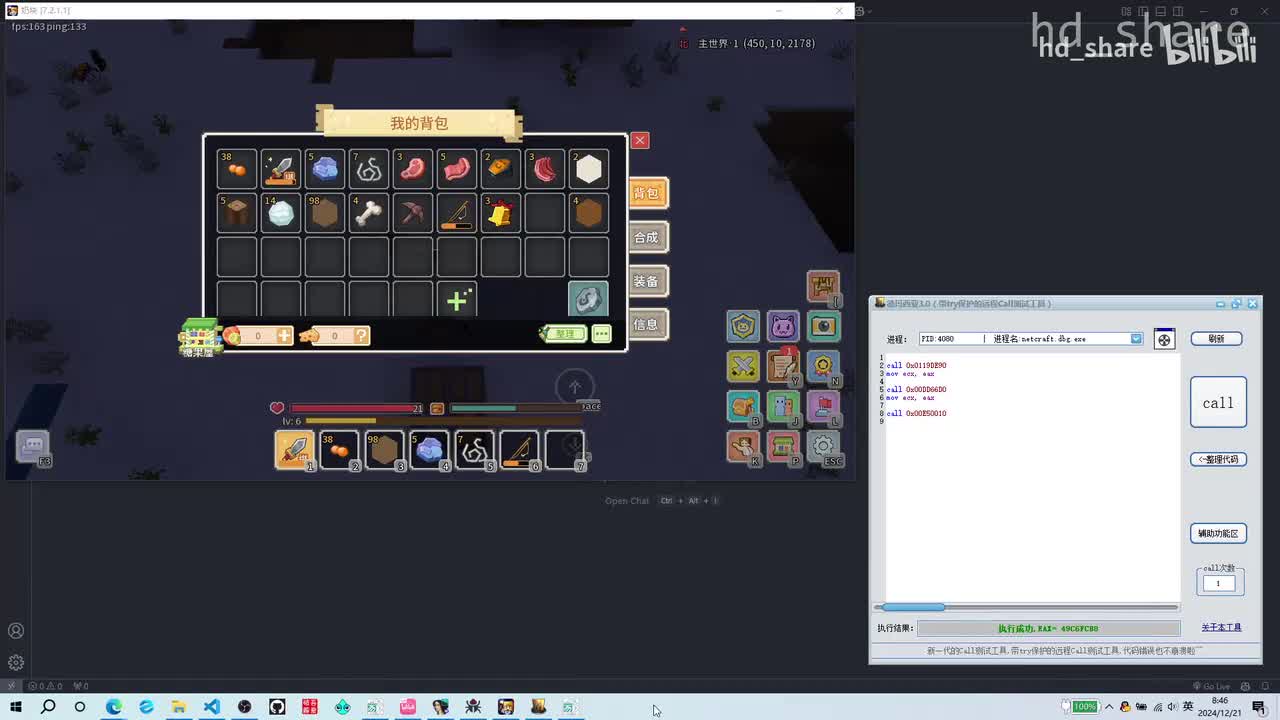Select the bone item in backpack
Screen dimensions: 1280x720
[x=369, y=213]
